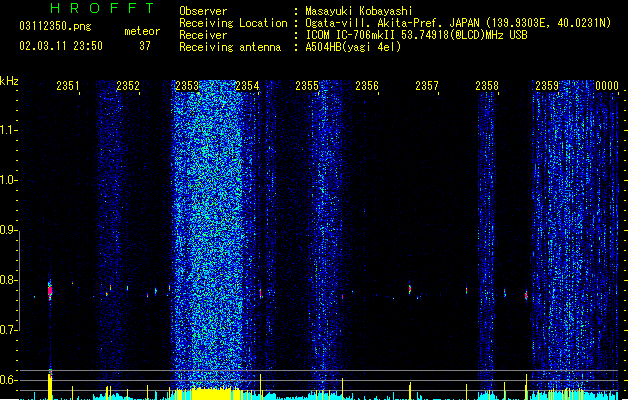Click the 0000 time marker

tap(607, 86)
